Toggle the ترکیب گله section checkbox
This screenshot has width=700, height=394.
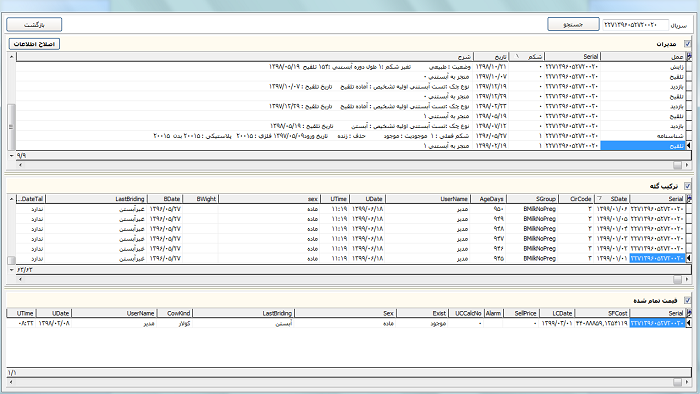[688, 186]
